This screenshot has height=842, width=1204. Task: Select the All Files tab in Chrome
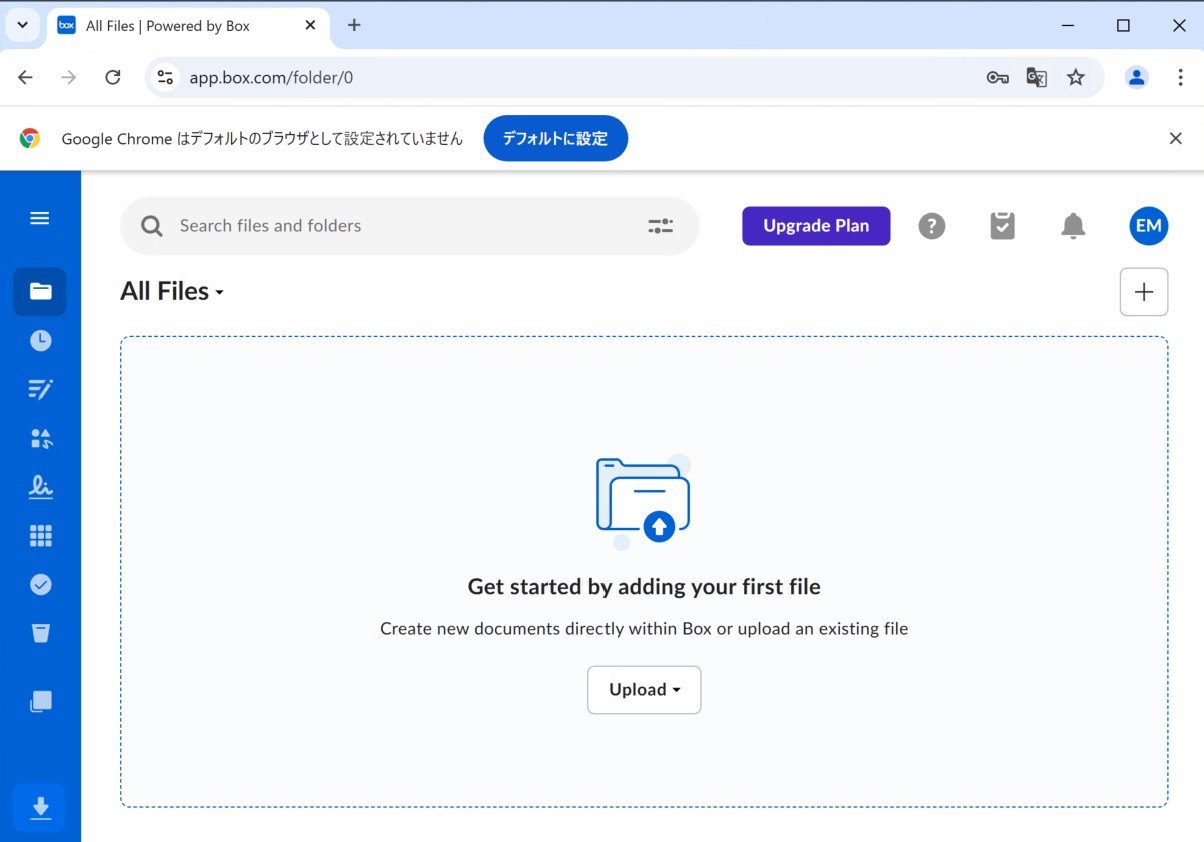(168, 26)
